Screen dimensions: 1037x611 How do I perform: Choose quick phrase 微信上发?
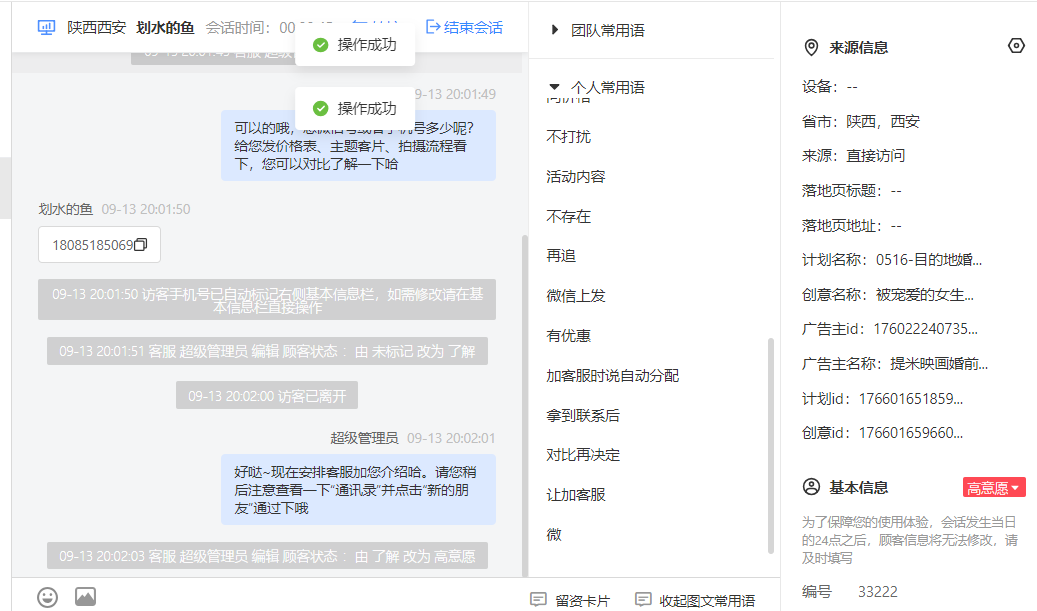(576, 296)
